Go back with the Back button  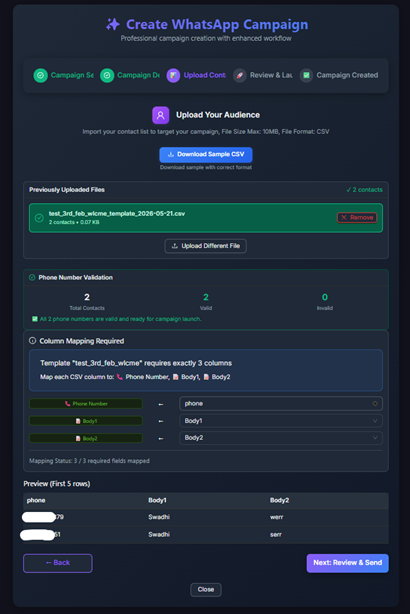point(58,563)
